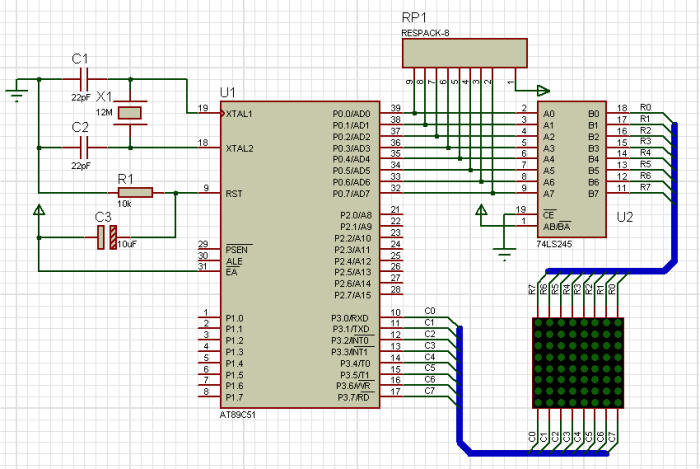Click the ALE pin label

tap(234, 261)
